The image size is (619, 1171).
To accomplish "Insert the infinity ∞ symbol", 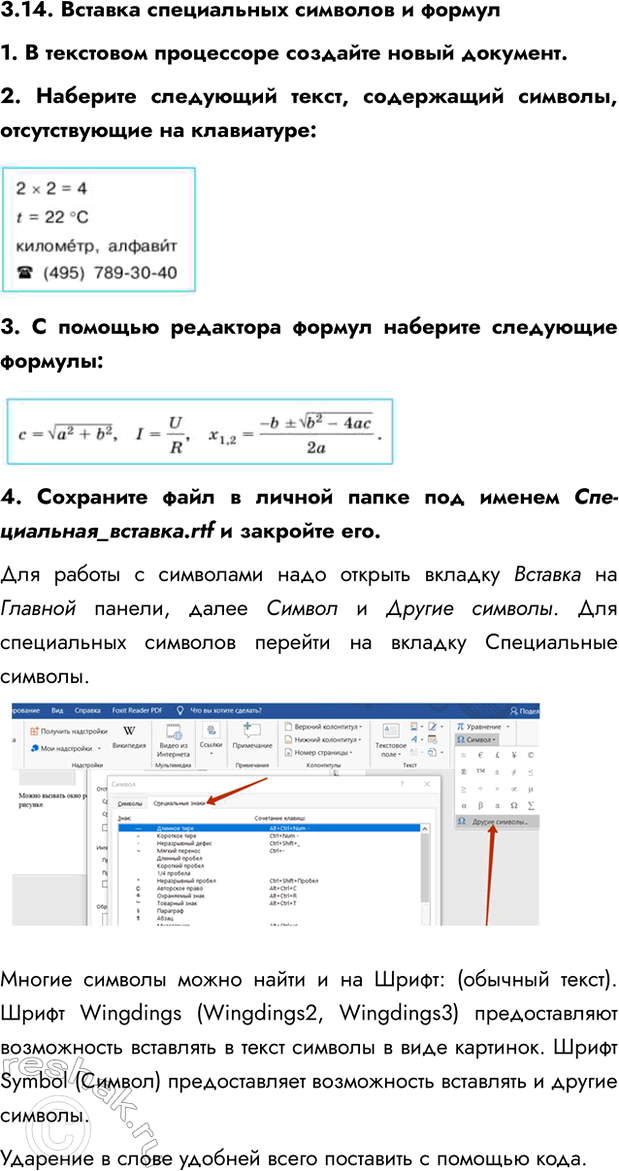I will tap(514, 788).
